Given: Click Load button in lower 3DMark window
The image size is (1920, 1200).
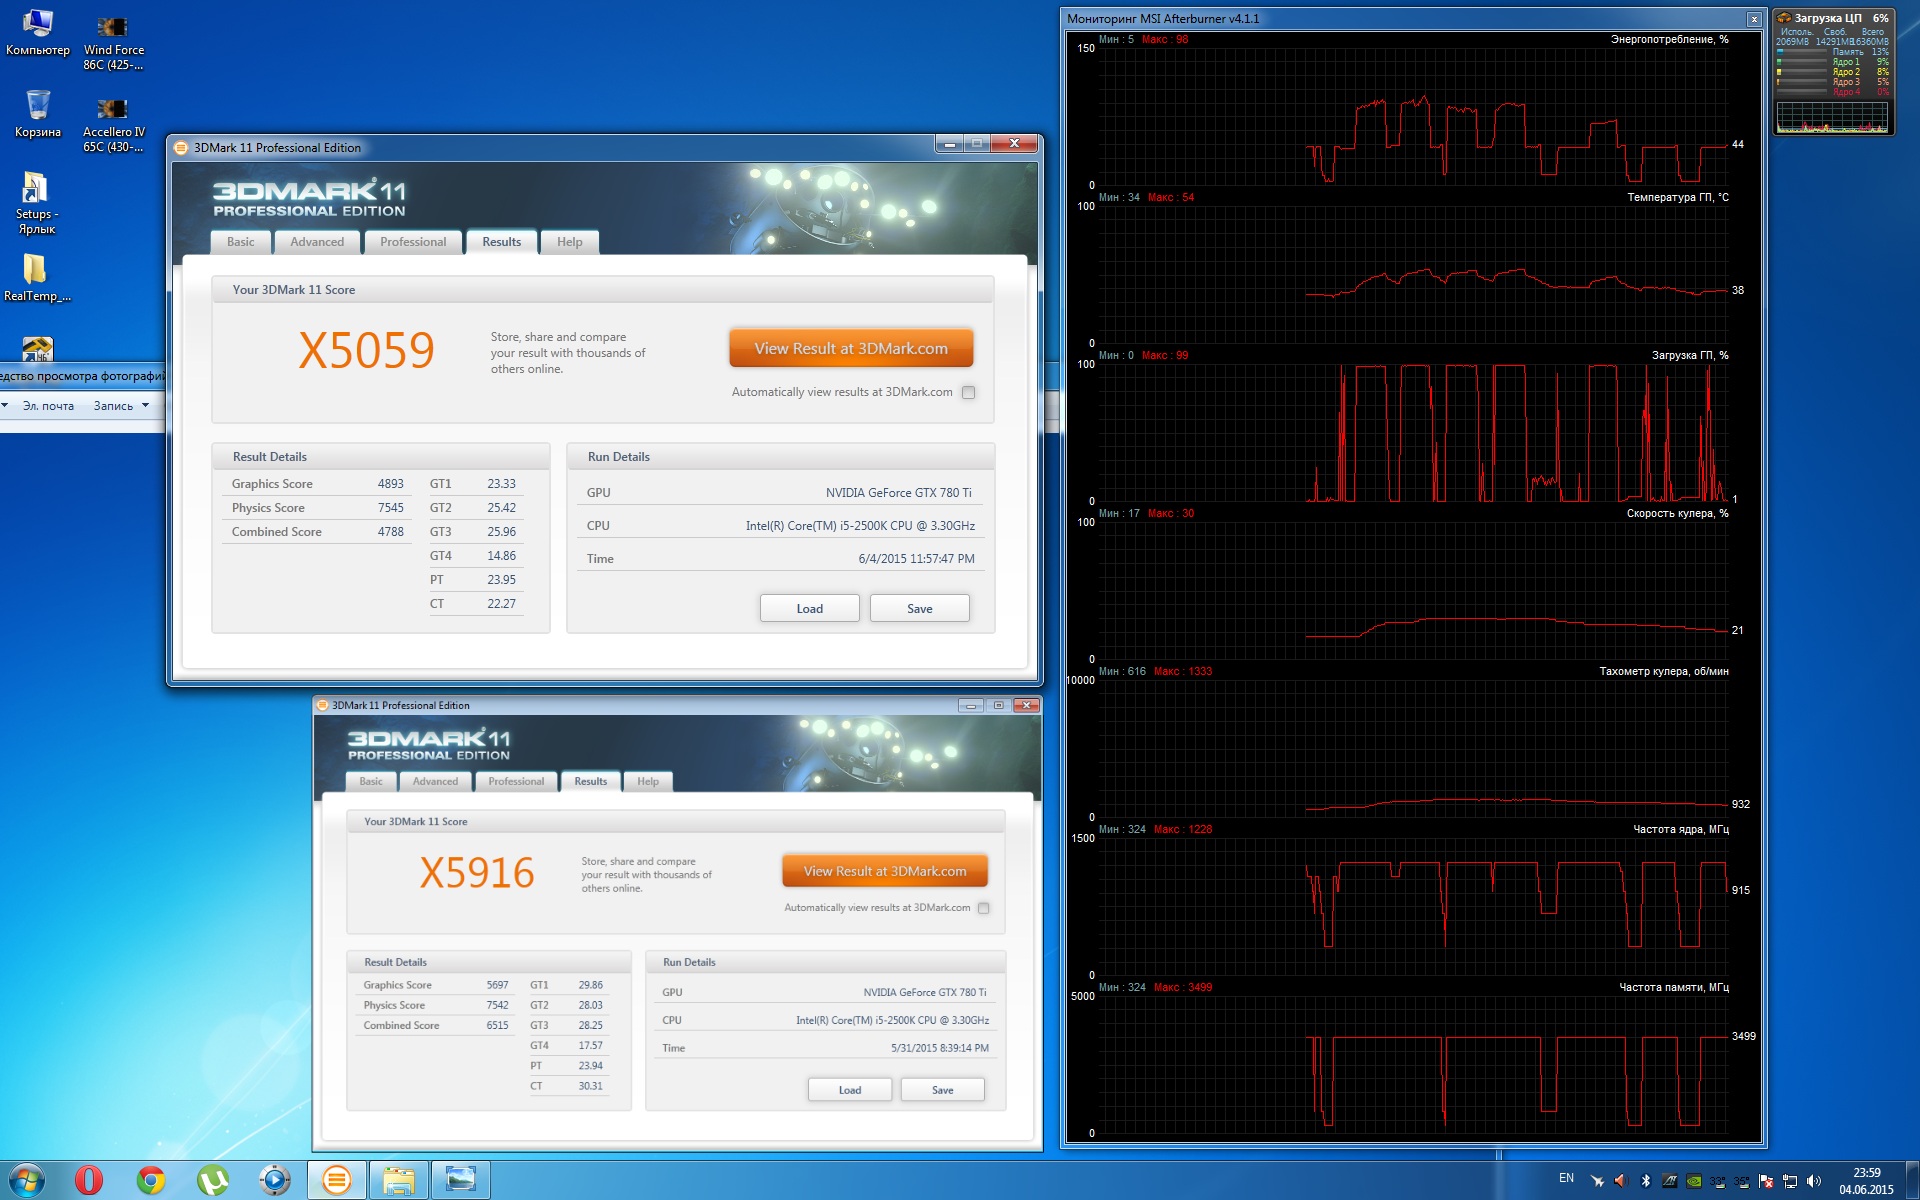Looking at the screenshot, I should (849, 1090).
